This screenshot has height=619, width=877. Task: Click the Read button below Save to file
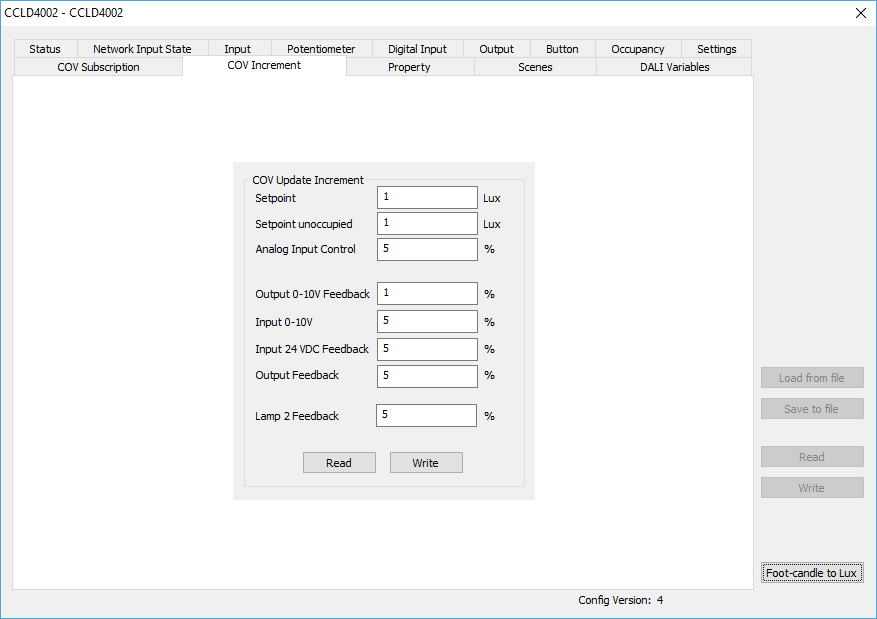(812, 456)
